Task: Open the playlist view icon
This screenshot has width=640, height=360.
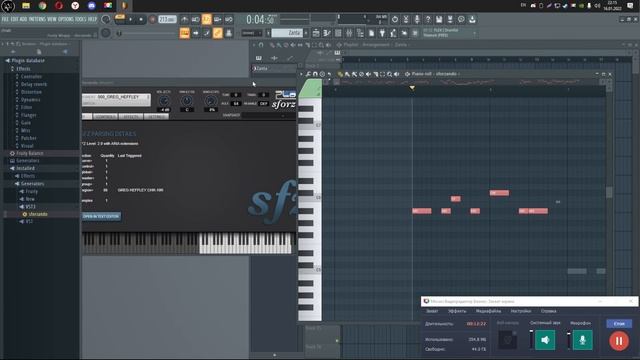Action: 316,33
